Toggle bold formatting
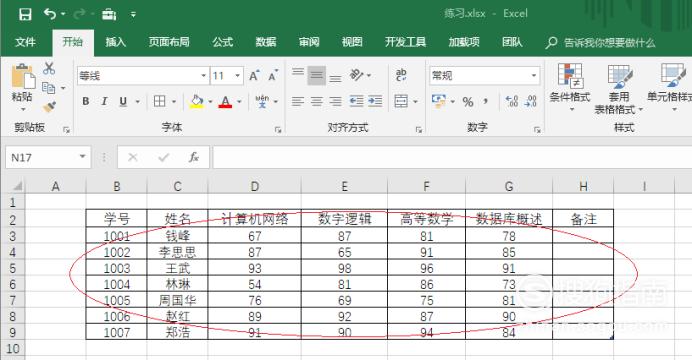Image resolution: width=692 pixels, height=360 pixels. (86, 101)
